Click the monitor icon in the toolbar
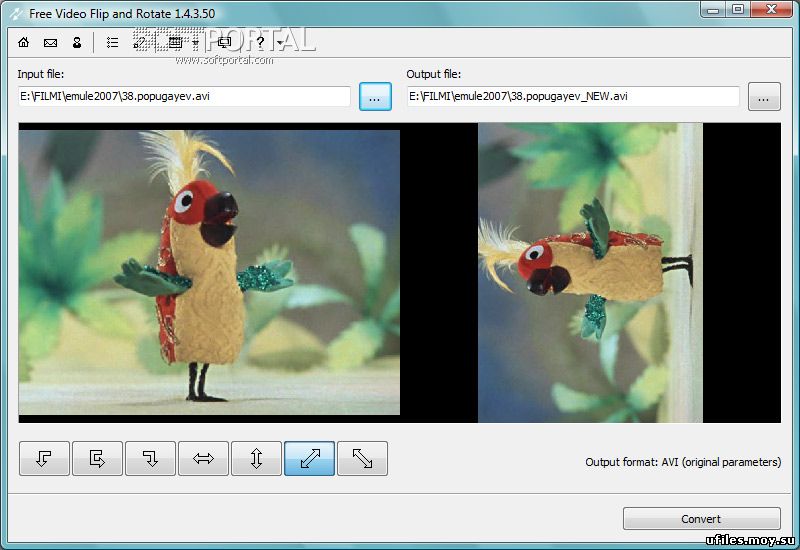 click(x=224, y=43)
